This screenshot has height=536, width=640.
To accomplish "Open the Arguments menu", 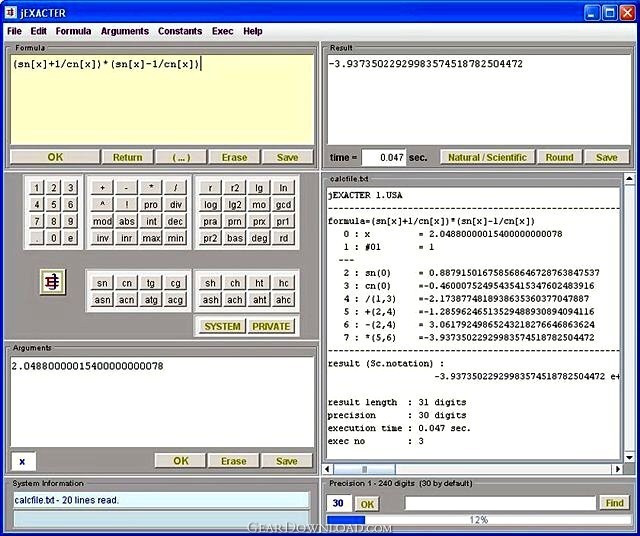I will pos(125,31).
